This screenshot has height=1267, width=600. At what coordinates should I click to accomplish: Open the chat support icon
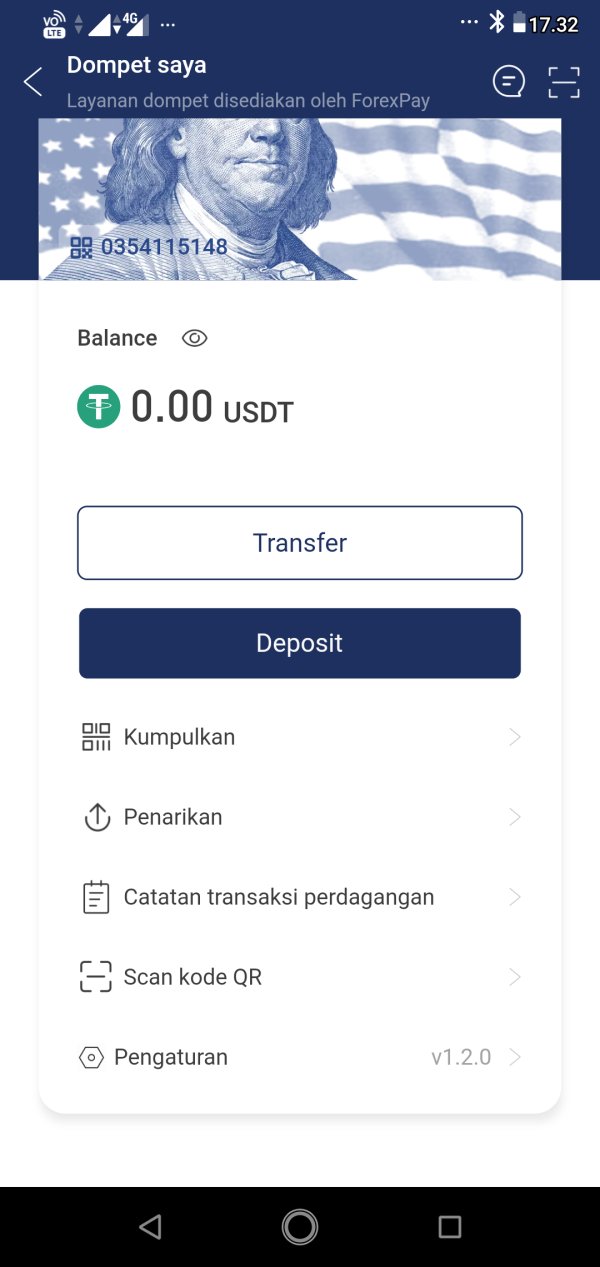(x=509, y=82)
